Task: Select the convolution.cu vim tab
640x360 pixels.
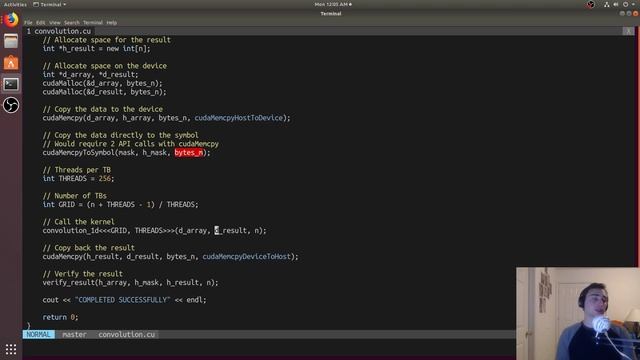Action: 59,31
